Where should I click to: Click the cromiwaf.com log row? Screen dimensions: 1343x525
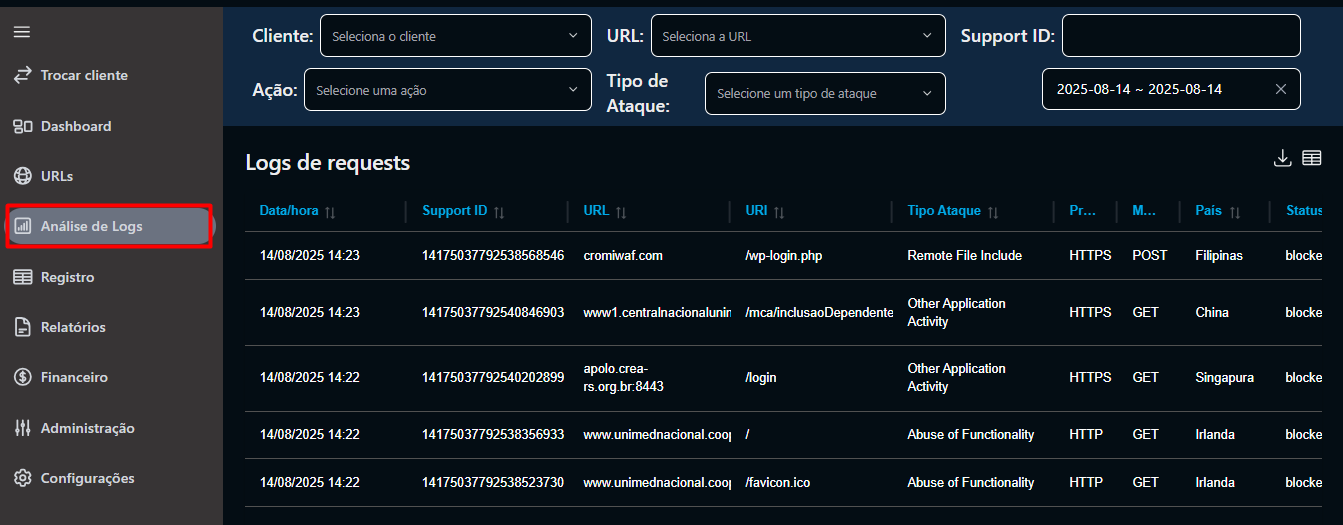(623, 256)
